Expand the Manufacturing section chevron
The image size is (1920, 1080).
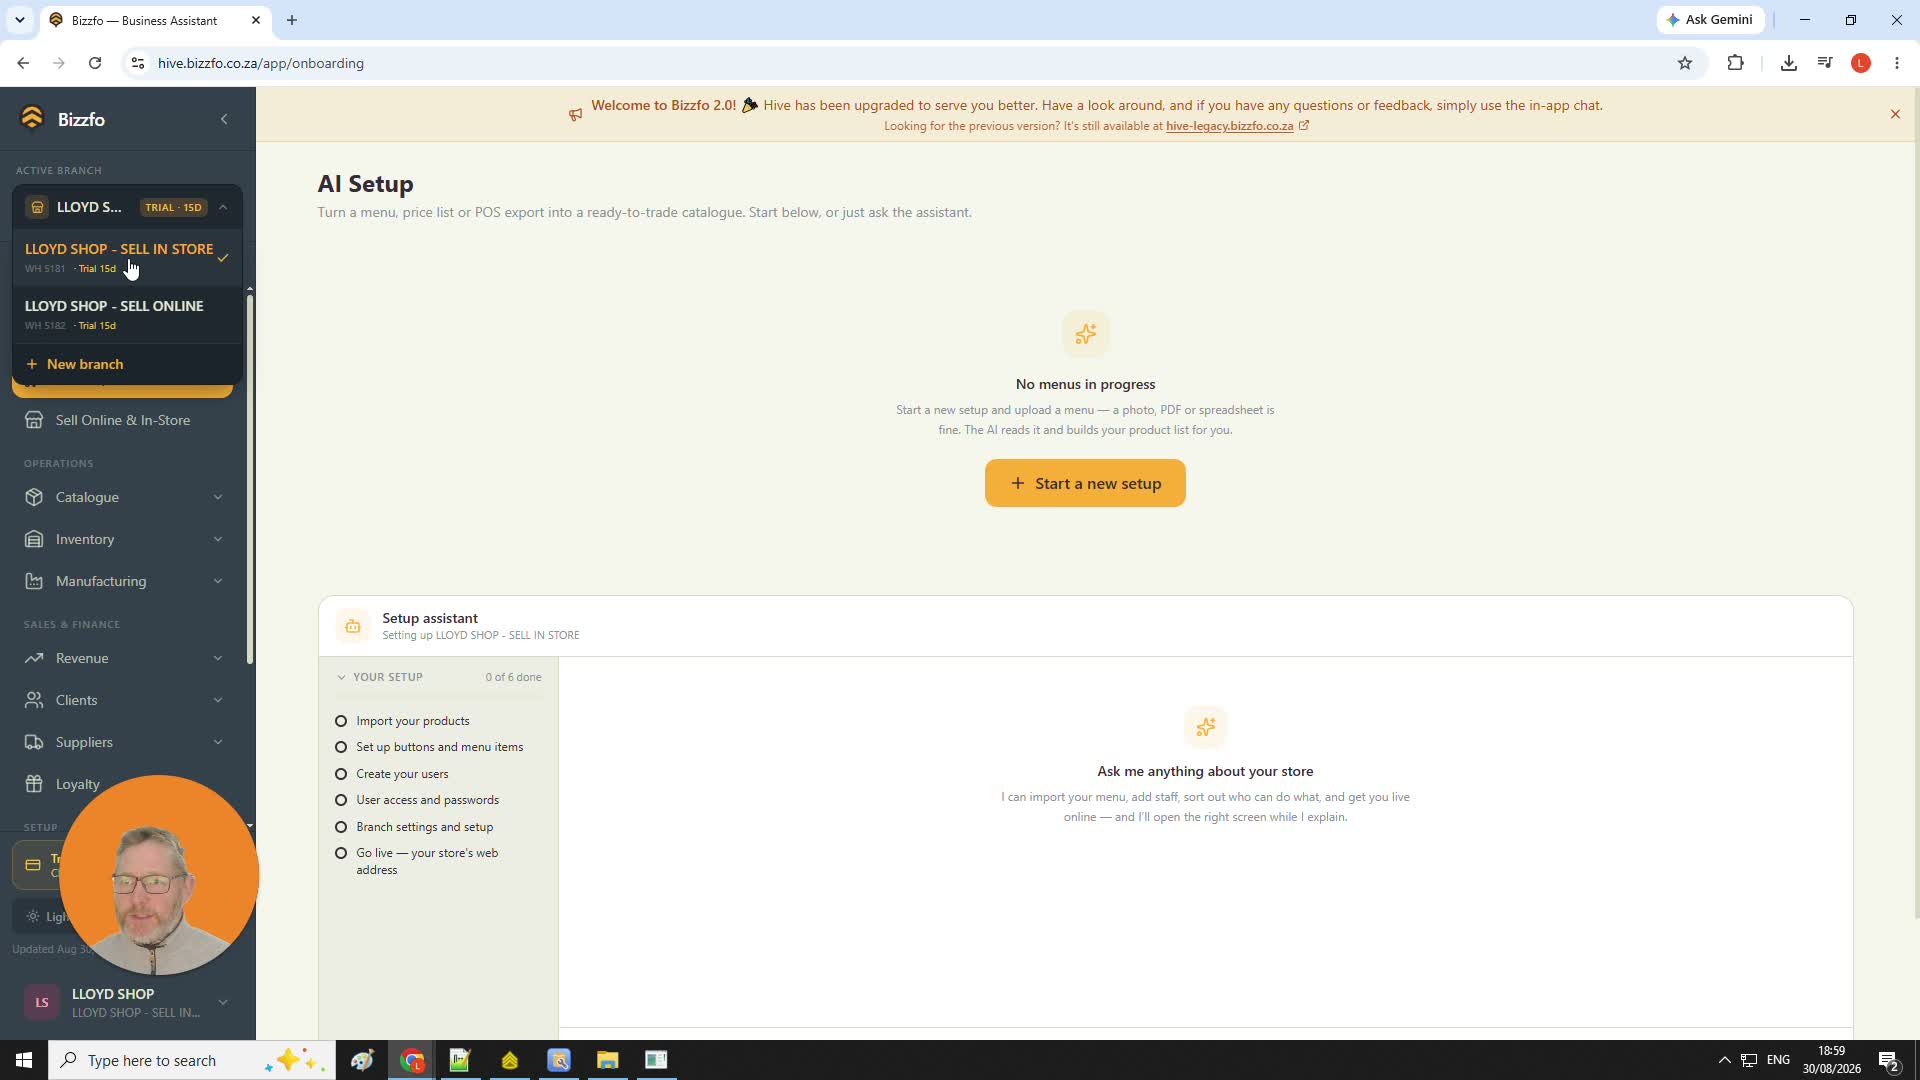(x=218, y=581)
